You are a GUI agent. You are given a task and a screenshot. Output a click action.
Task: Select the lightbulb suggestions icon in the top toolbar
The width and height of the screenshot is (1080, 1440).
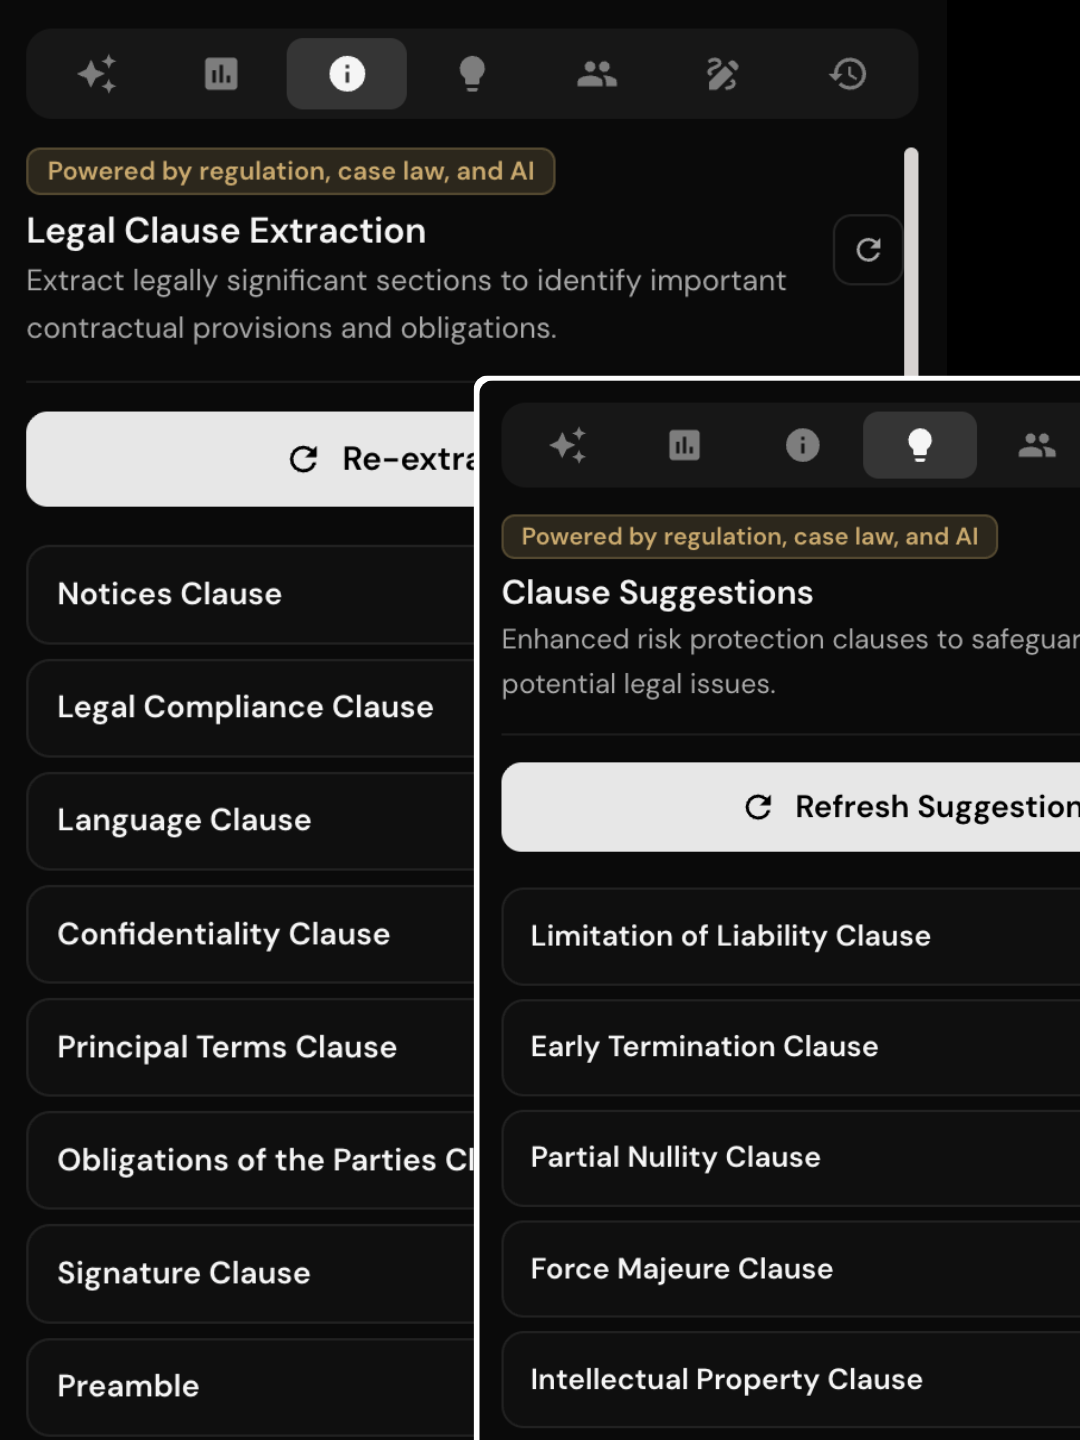click(x=473, y=73)
